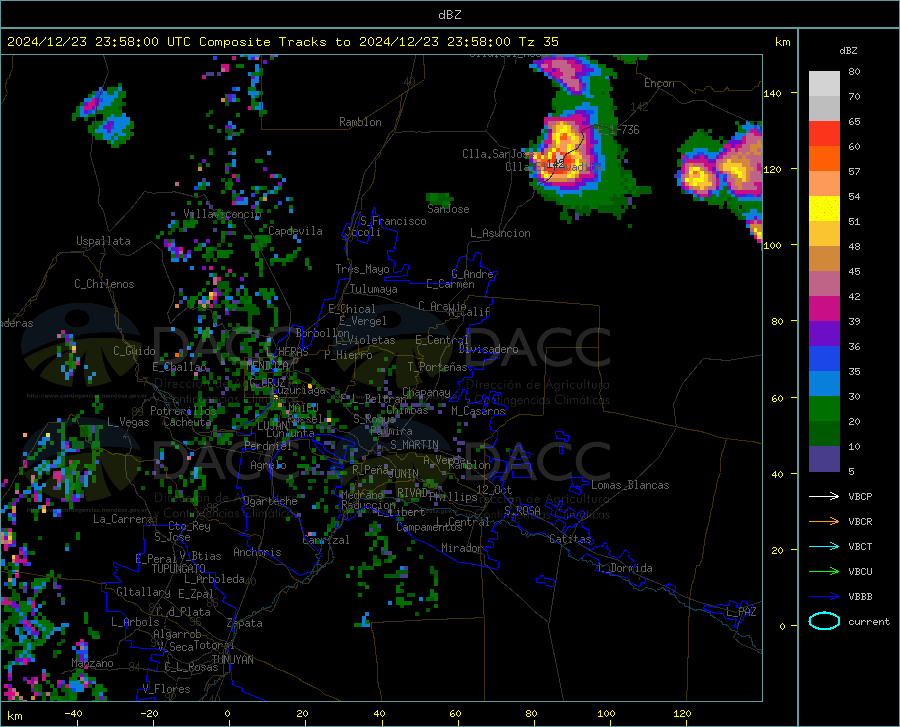
Task: Click the VBBB legend text
Action: click(860, 597)
